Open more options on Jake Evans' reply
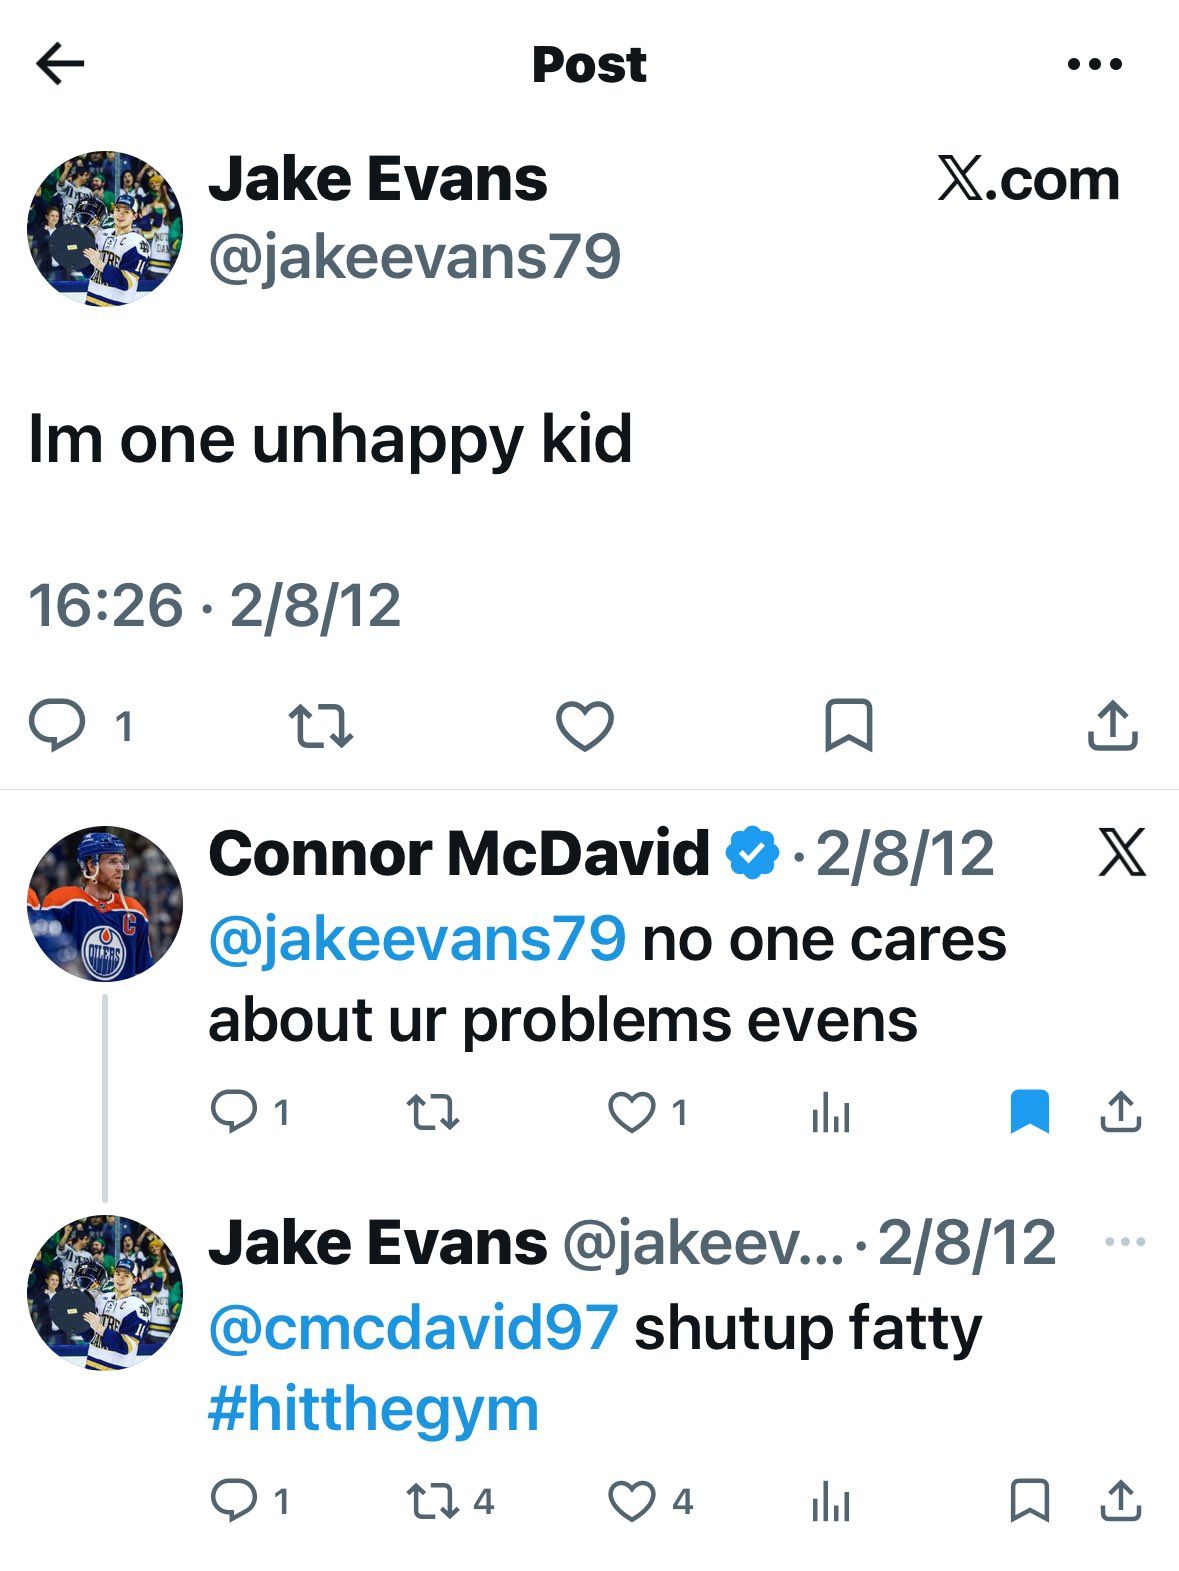The image size is (1179, 1571). (x=1125, y=1243)
